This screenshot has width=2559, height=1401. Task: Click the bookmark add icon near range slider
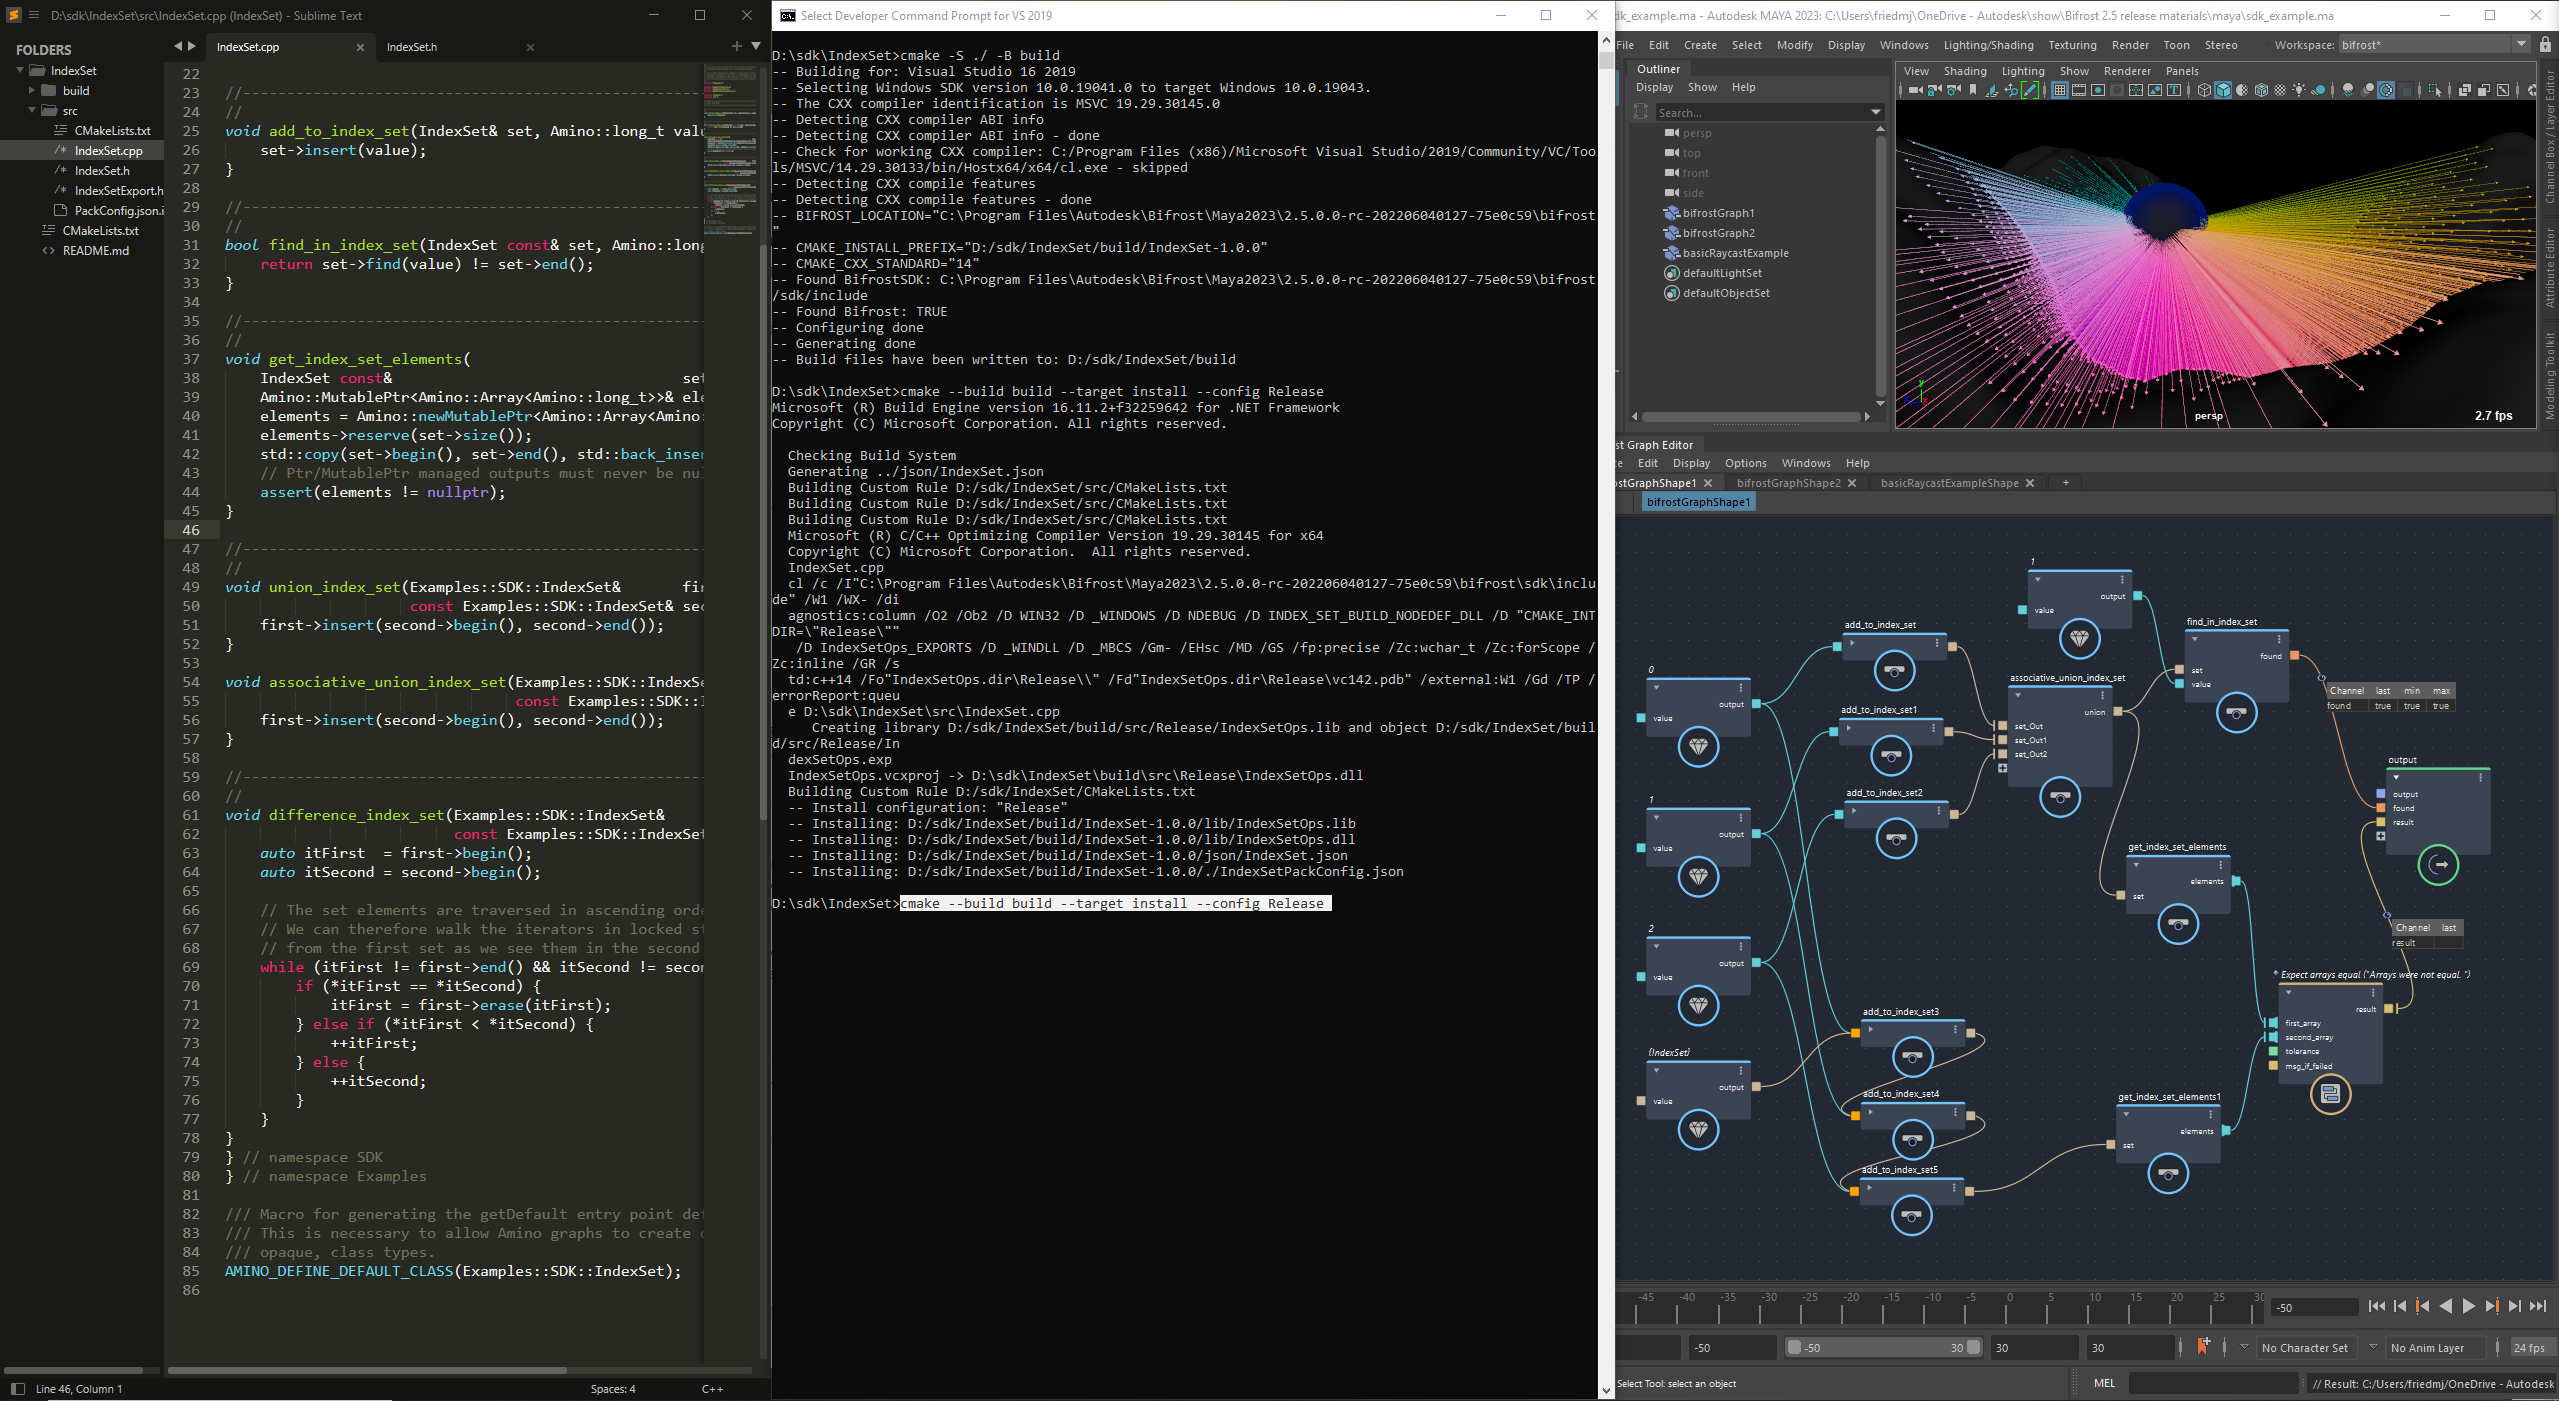[x=2203, y=1346]
